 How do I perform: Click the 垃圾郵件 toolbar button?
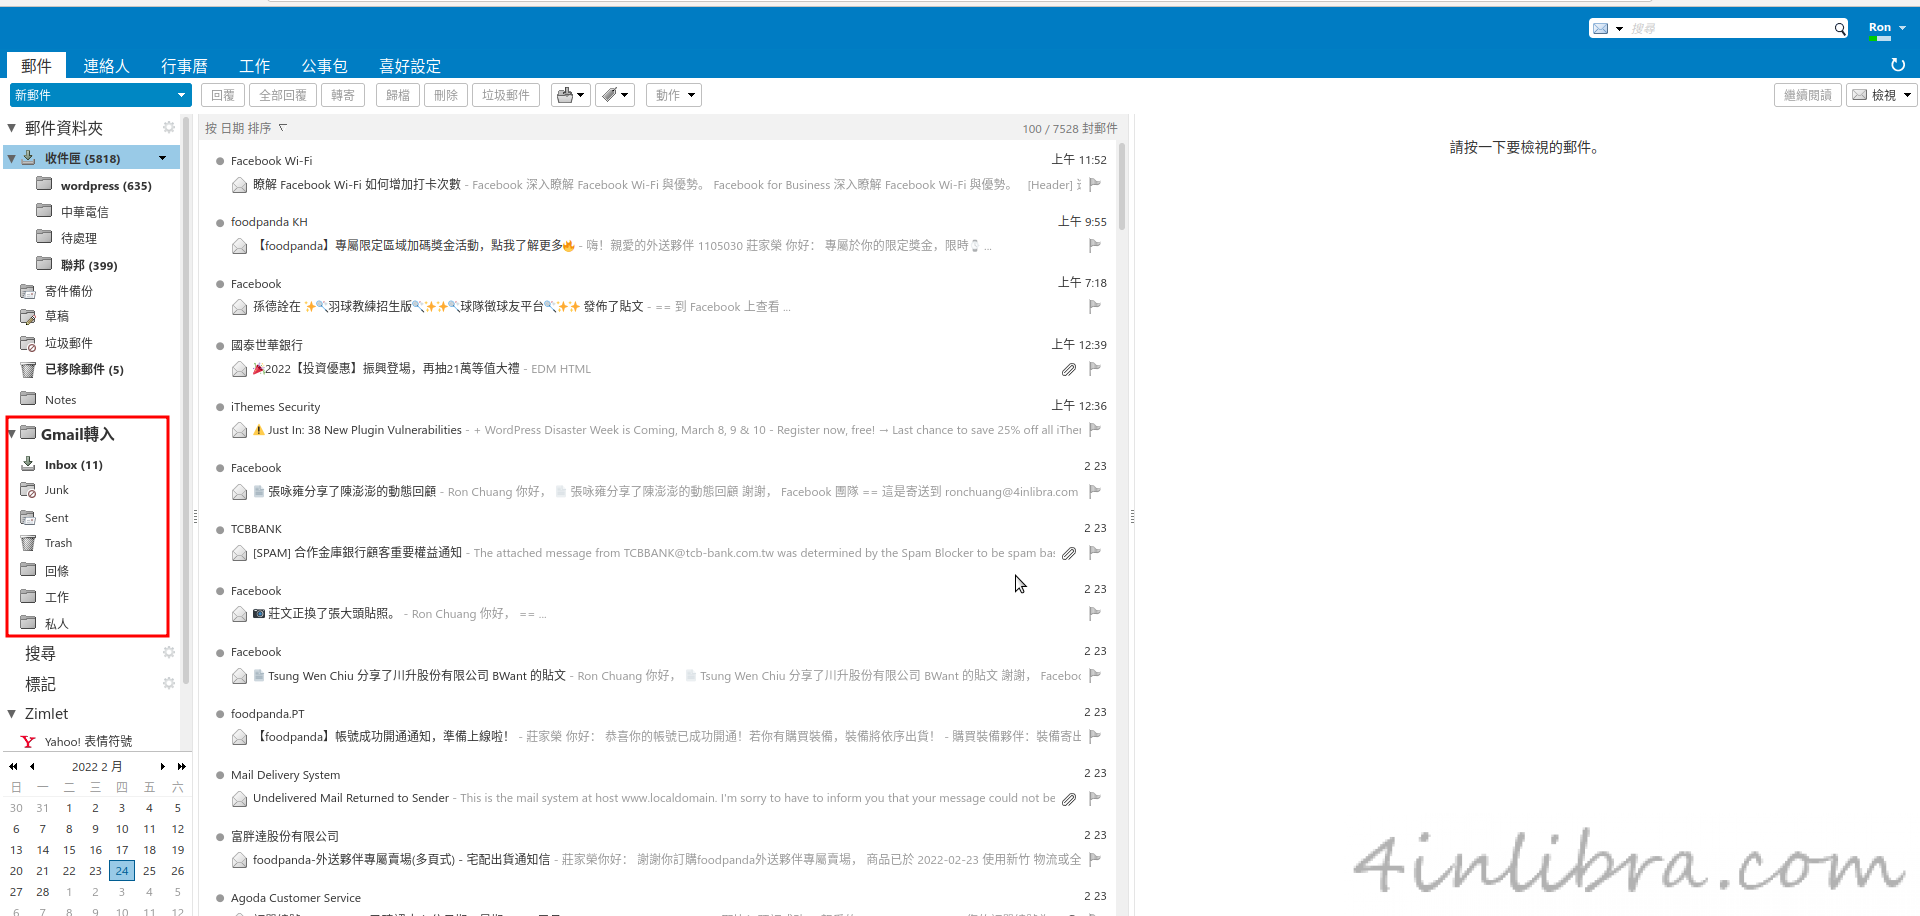click(x=506, y=95)
